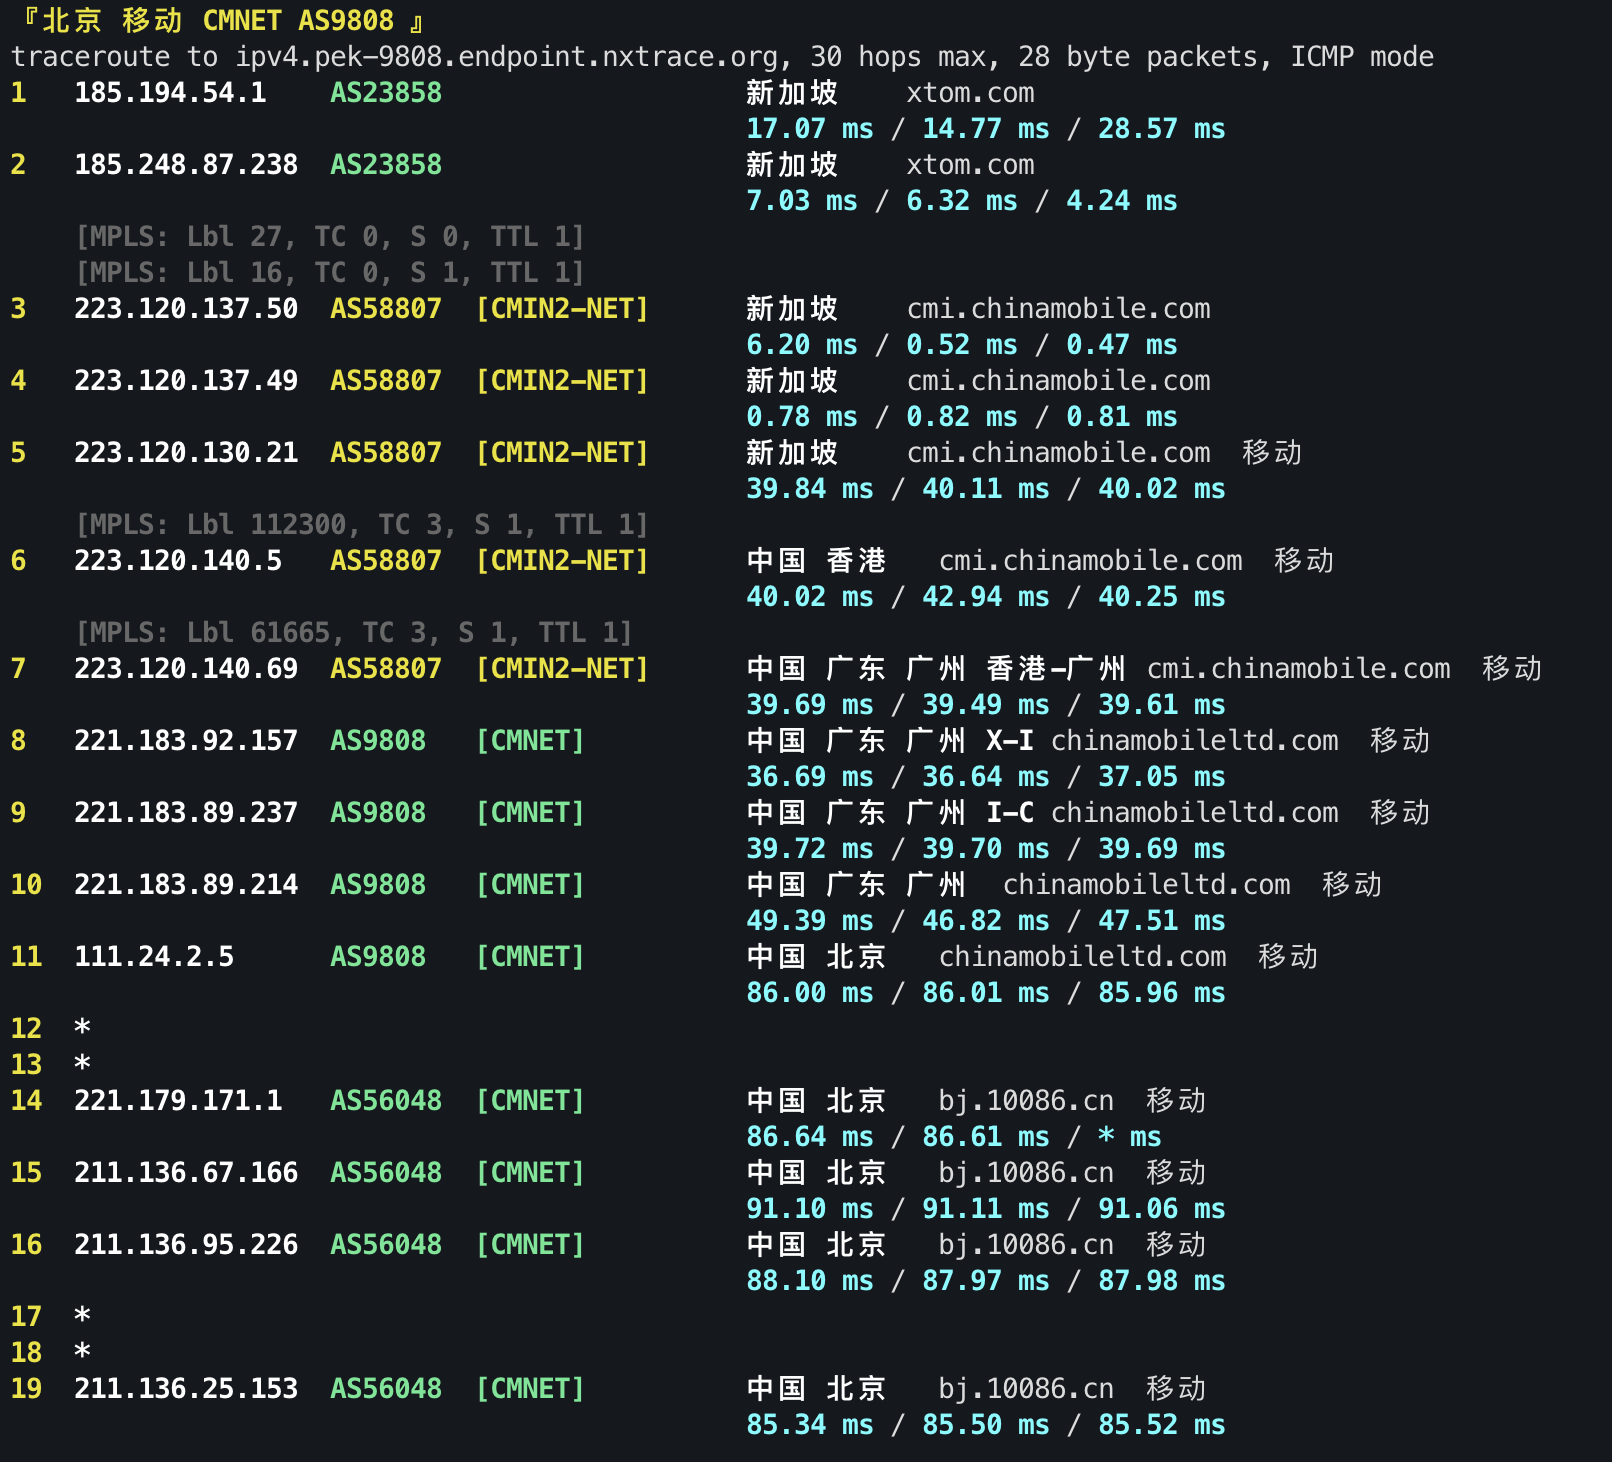Image resolution: width=1612 pixels, height=1462 pixels.
Task: Click MPLS line 'Lbl 16, TC 0, S 1'
Action: click(330, 273)
